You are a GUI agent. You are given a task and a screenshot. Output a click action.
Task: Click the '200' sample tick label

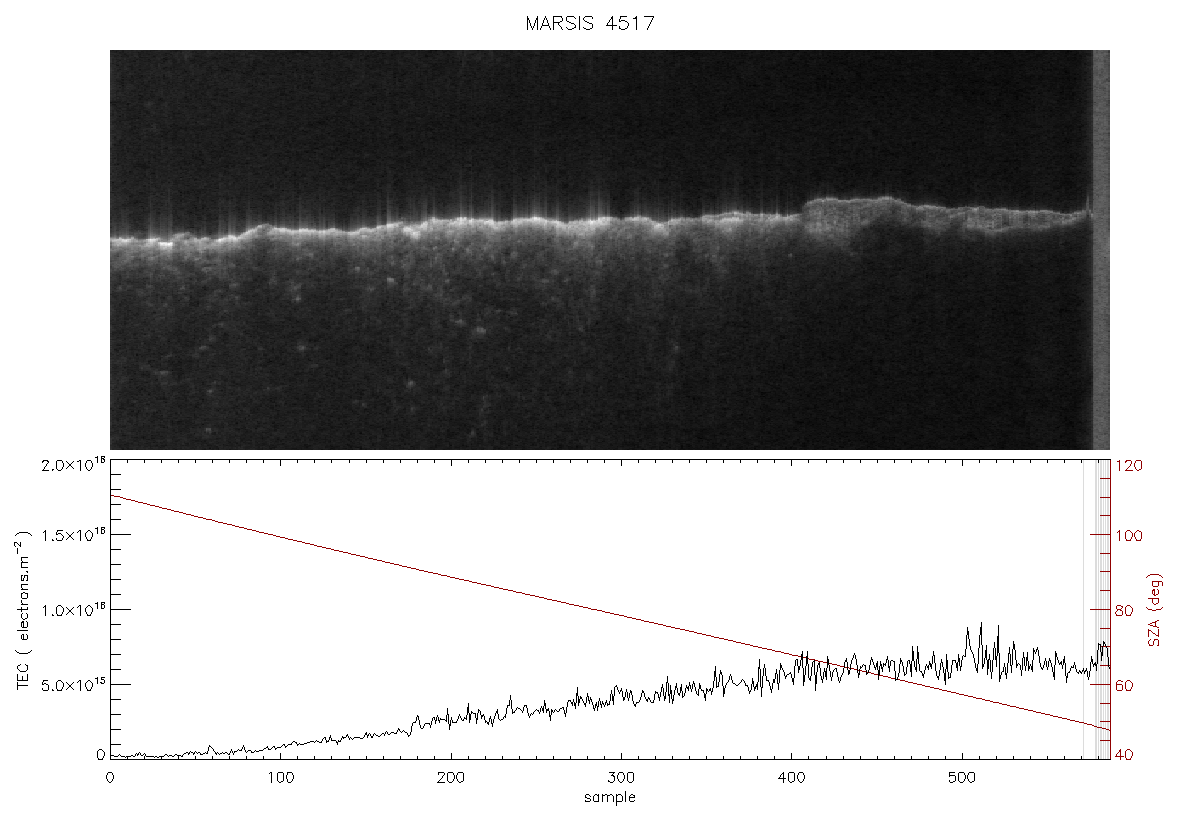(x=451, y=777)
